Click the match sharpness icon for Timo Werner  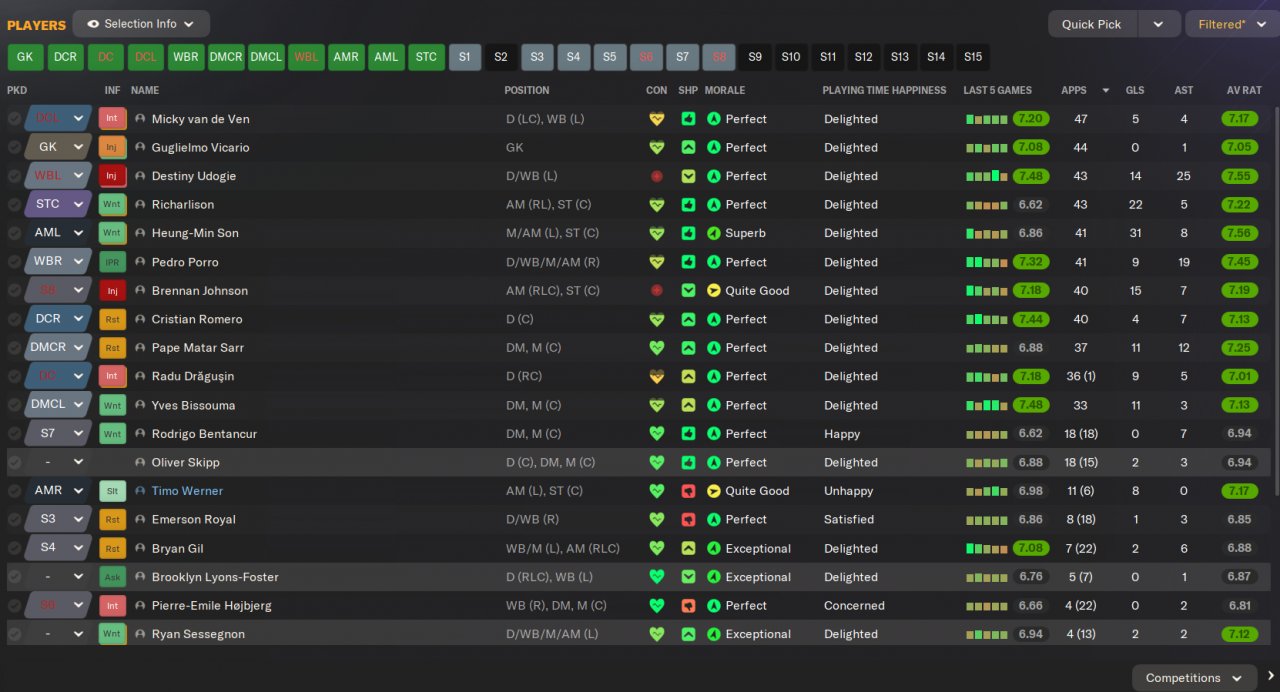click(x=688, y=491)
